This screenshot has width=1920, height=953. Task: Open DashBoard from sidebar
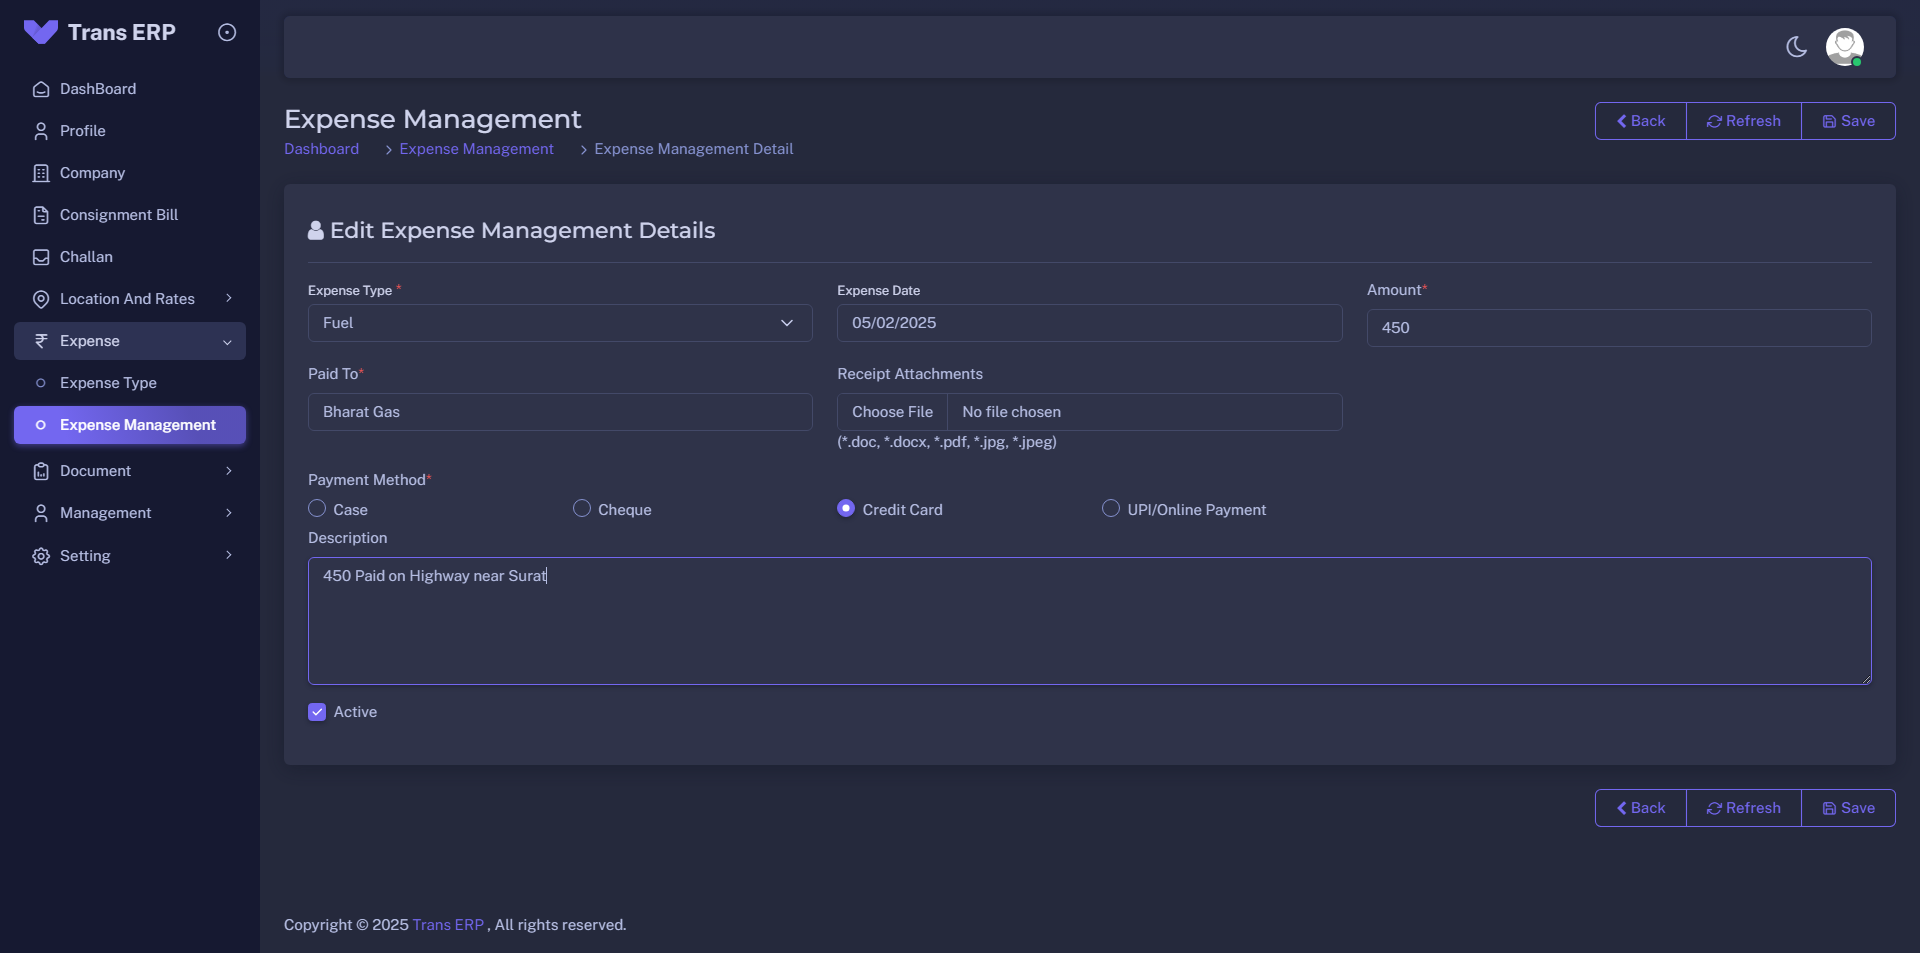[x=130, y=89]
